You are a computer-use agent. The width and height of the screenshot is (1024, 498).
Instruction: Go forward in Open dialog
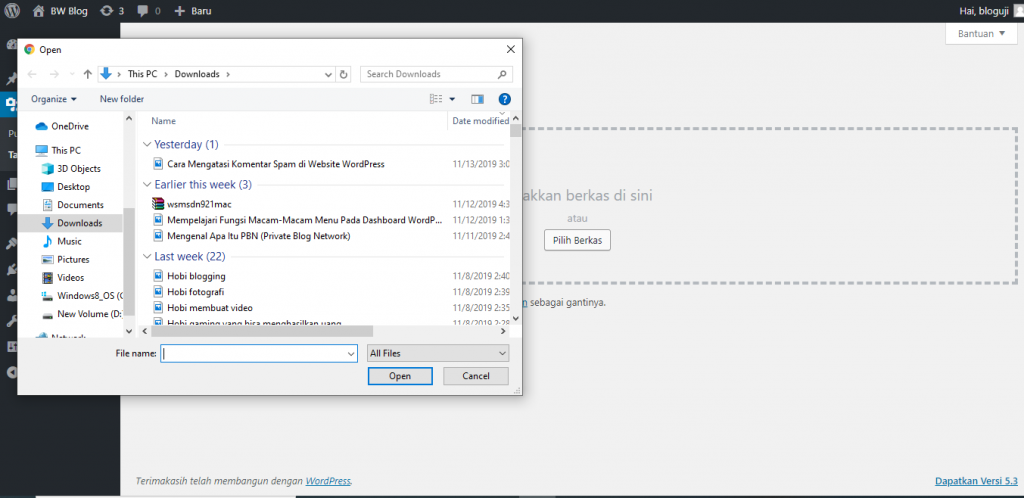tap(54, 74)
